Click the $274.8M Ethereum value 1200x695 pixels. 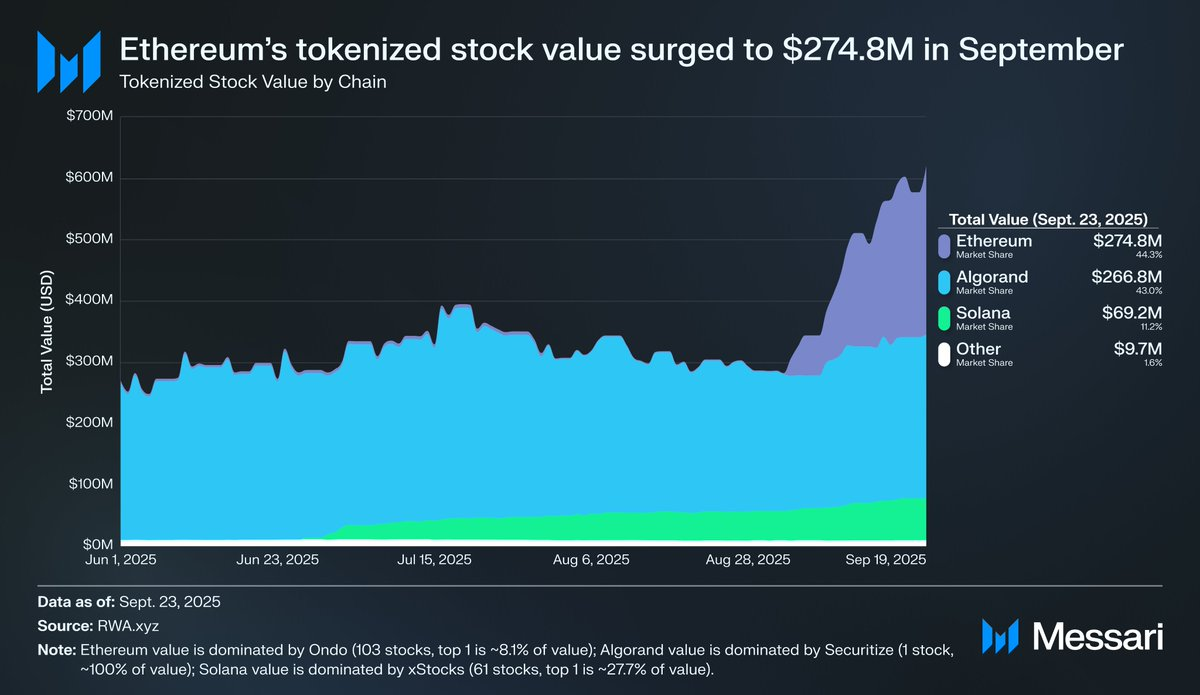pos(1129,241)
